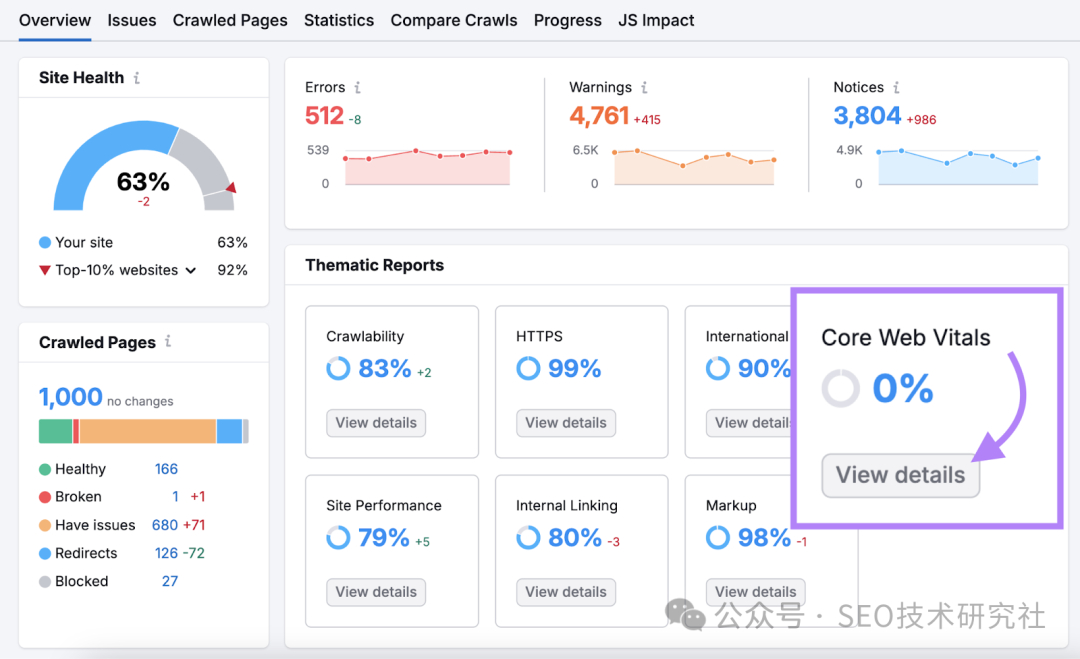Open the Site Health info icon
The width and height of the screenshot is (1080, 659).
coord(137,78)
